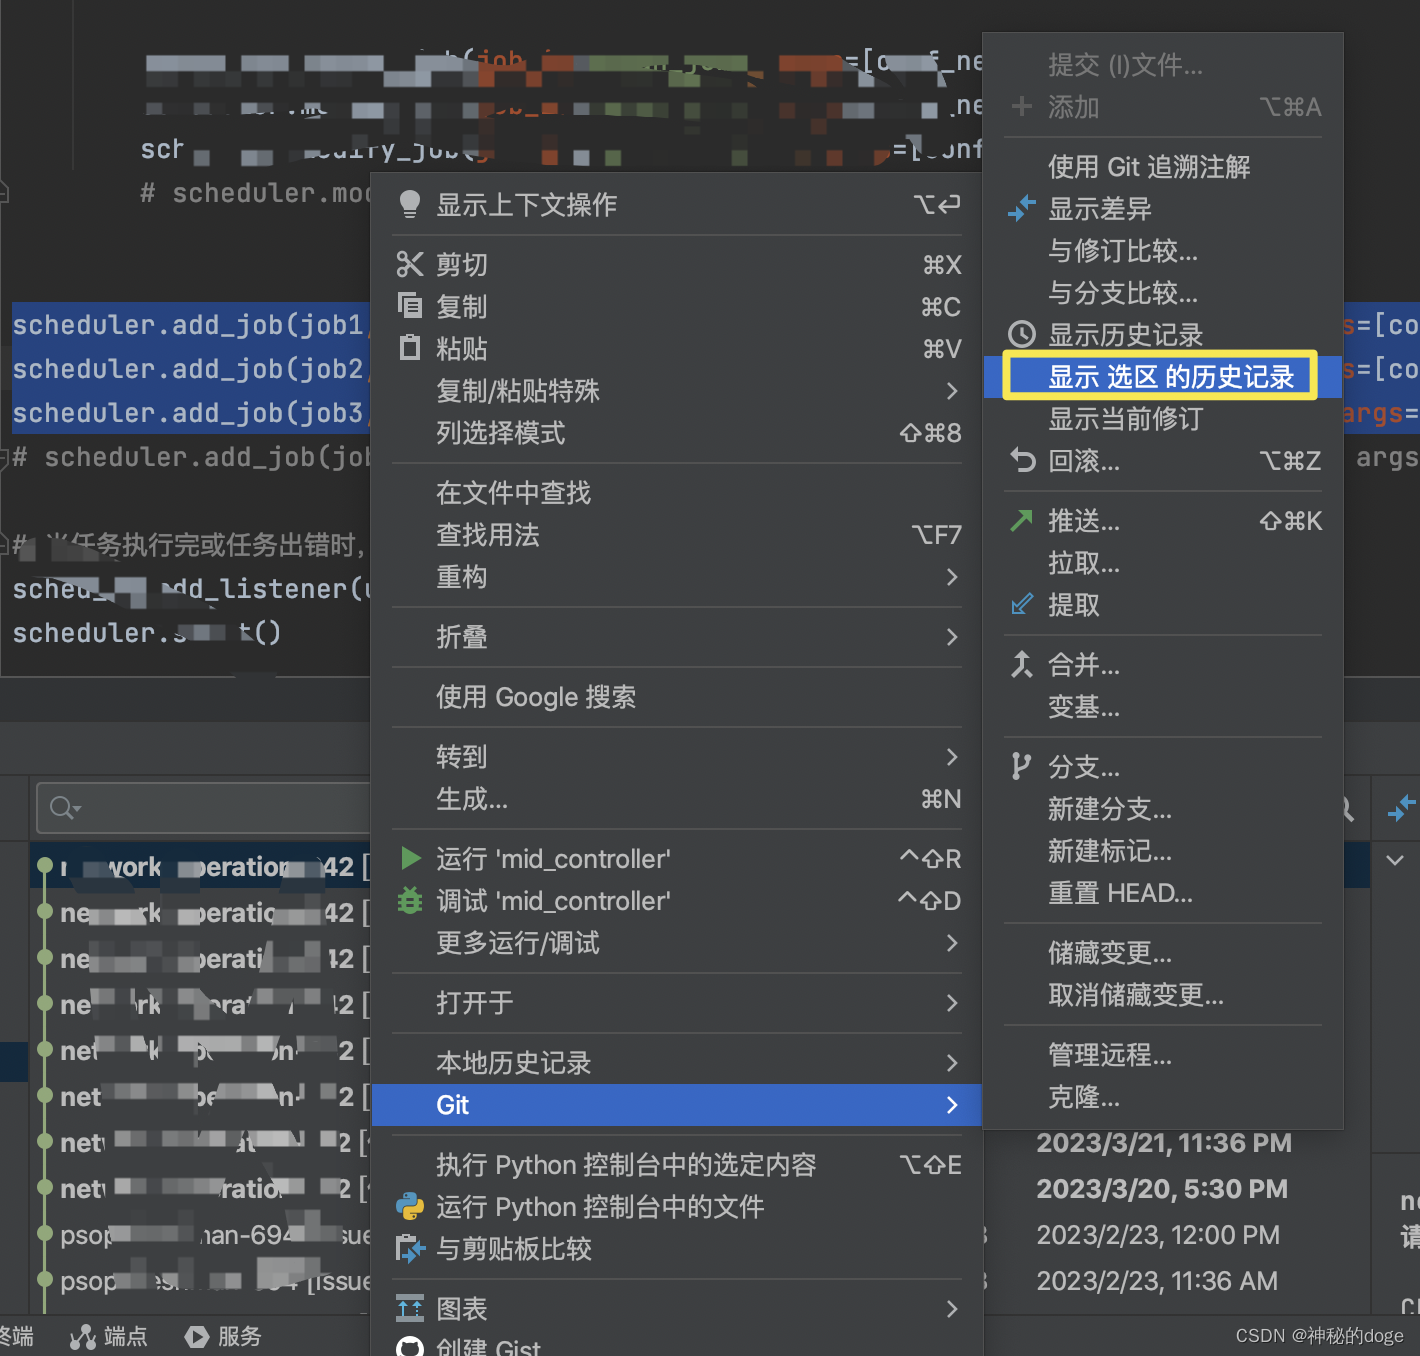Viewport: 1420px width, 1356px height.
Task: Run 'mid_controller' with the green play icon
Action: pos(410,858)
